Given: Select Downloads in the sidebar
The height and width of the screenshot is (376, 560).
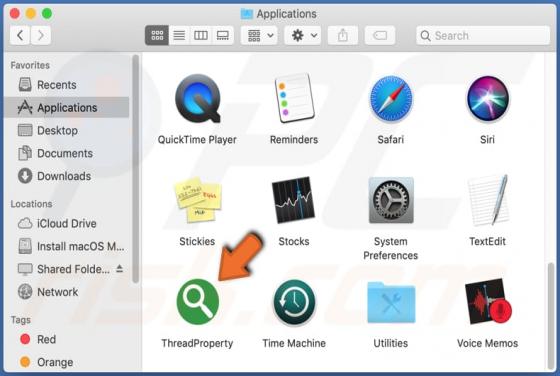Looking at the screenshot, I should (x=67, y=176).
